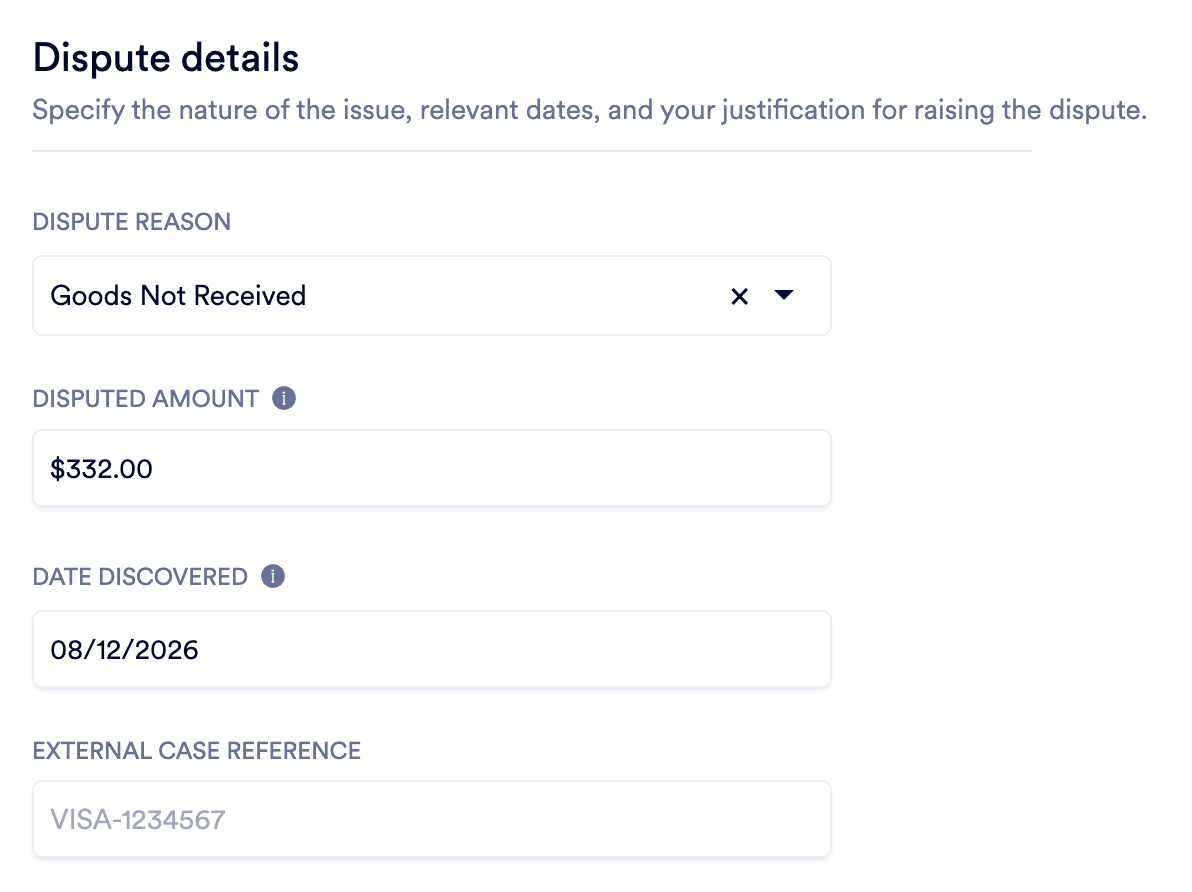Place cursor on the 08/12/2026 date text
Image resolution: width=1192 pixels, height=892 pixels.
125,650
